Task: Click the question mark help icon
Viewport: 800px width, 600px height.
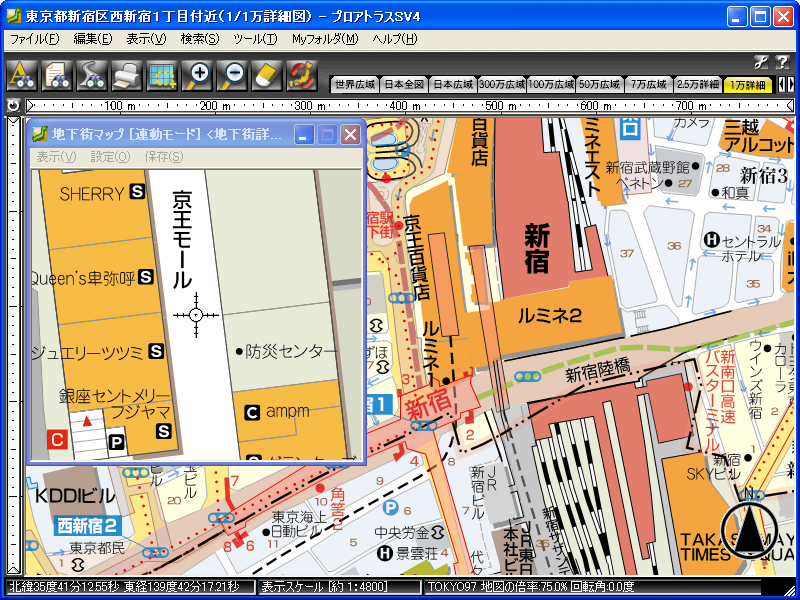Action: (x=782, y=62)
